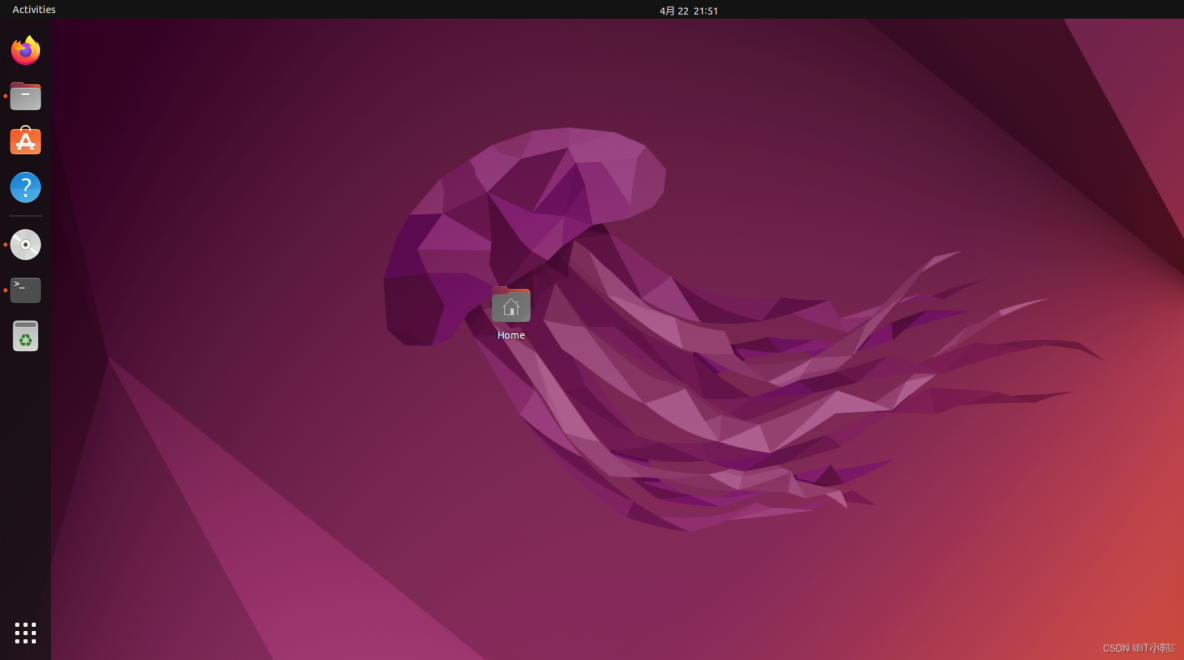Select the Home folder desktop icon
The width and height of the screenshot is (1184, 660).
[511, 304]
